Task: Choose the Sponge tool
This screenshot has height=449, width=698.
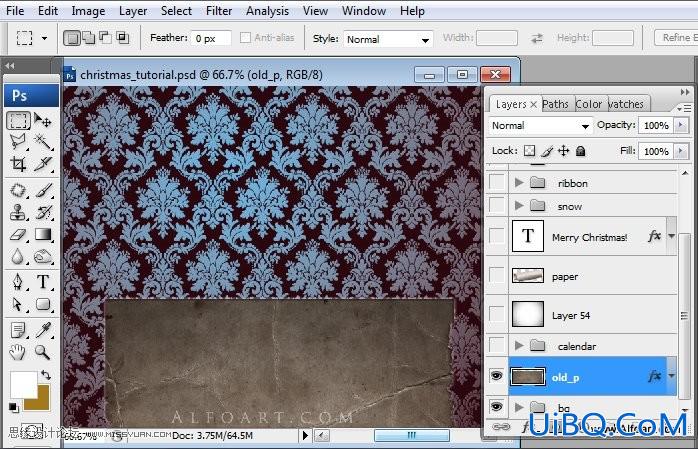Action: pos(43,256)
